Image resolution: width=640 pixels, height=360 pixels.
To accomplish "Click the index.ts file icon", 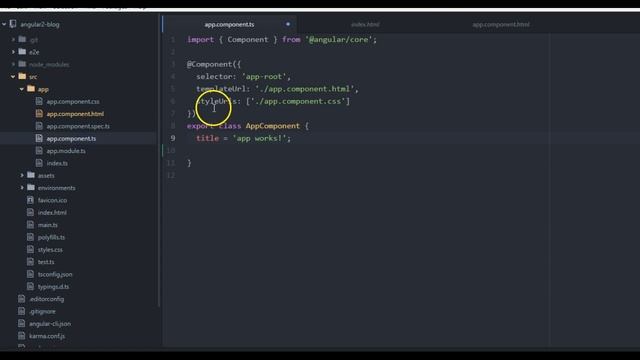I will [39, 163].
